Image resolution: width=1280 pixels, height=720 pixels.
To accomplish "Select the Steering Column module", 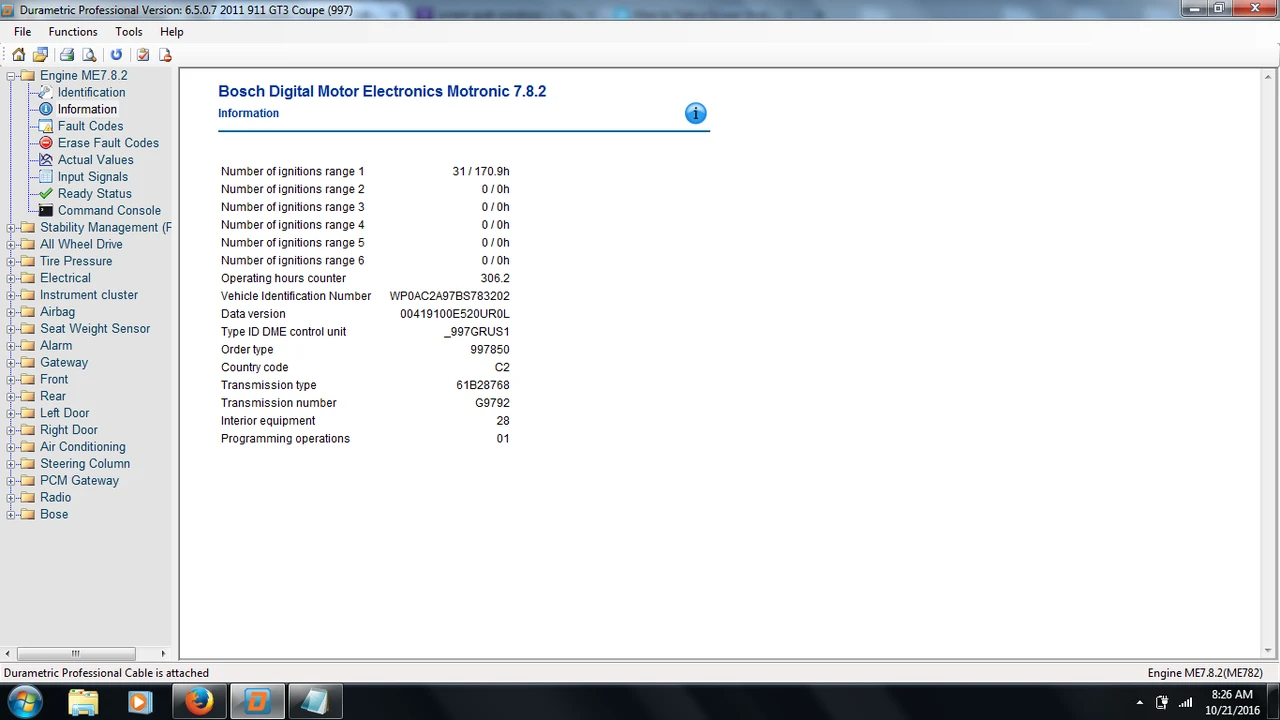I will coord(85,464).
